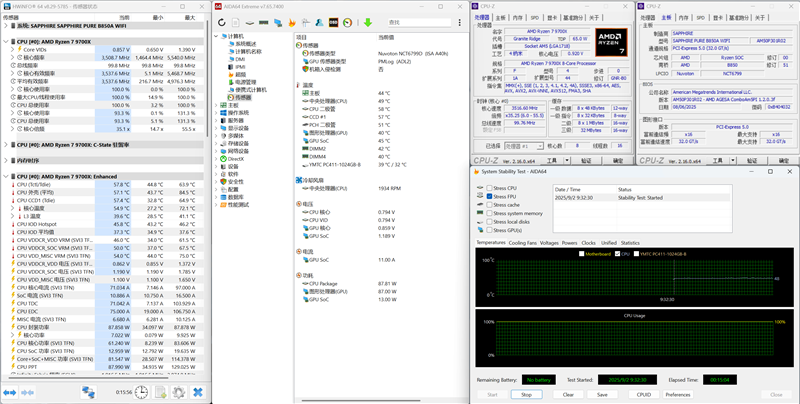Enable Stress system memory checkbox

tap(490, 213)
